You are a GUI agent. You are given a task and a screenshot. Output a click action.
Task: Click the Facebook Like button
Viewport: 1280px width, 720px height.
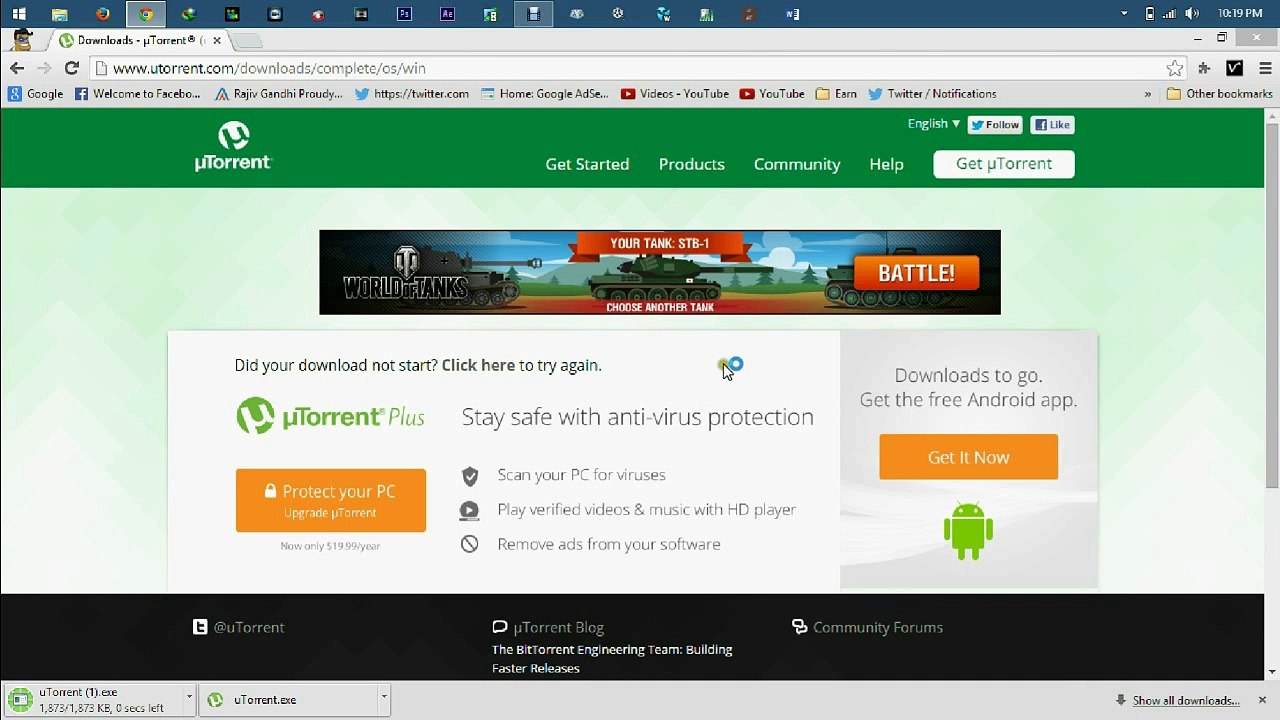pyautogui.click(x=1052, y=125)
